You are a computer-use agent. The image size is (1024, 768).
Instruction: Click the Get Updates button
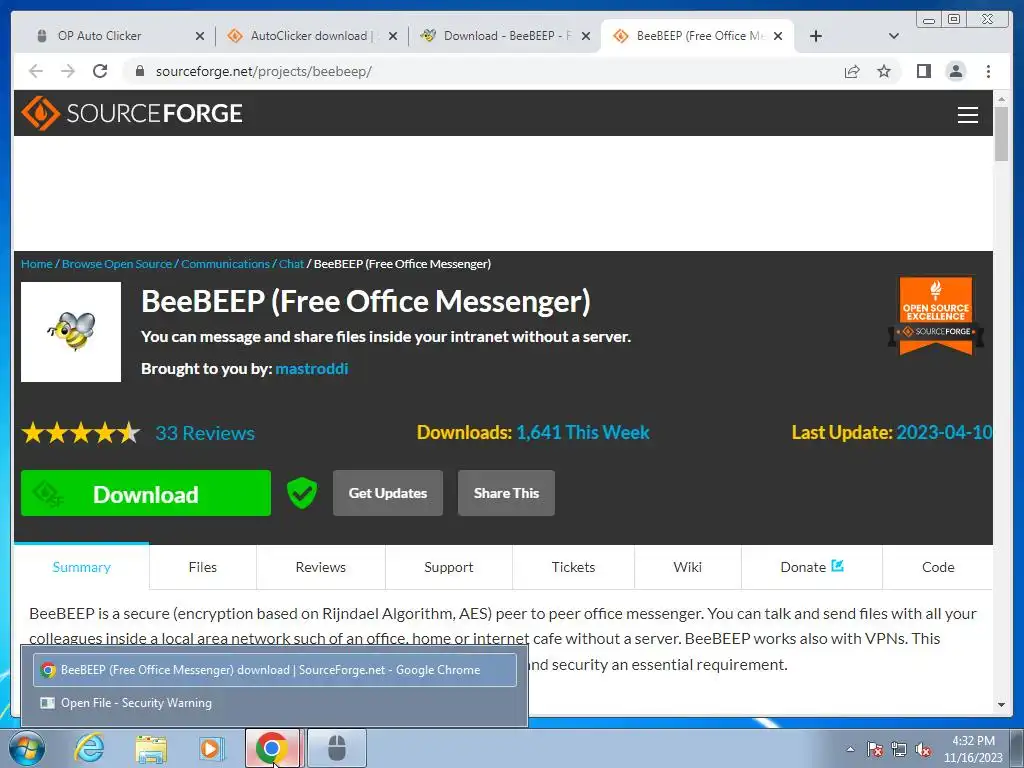click(388, 493)
